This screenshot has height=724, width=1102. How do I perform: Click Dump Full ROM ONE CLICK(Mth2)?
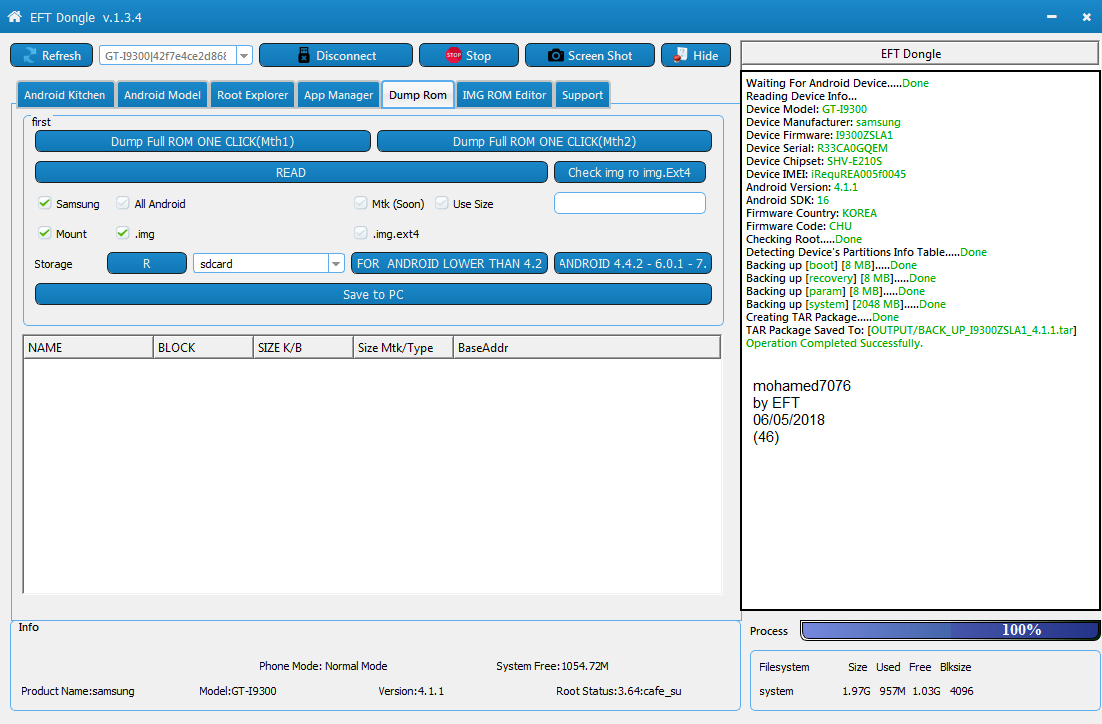pyautogui.click(x=544, y=141)
